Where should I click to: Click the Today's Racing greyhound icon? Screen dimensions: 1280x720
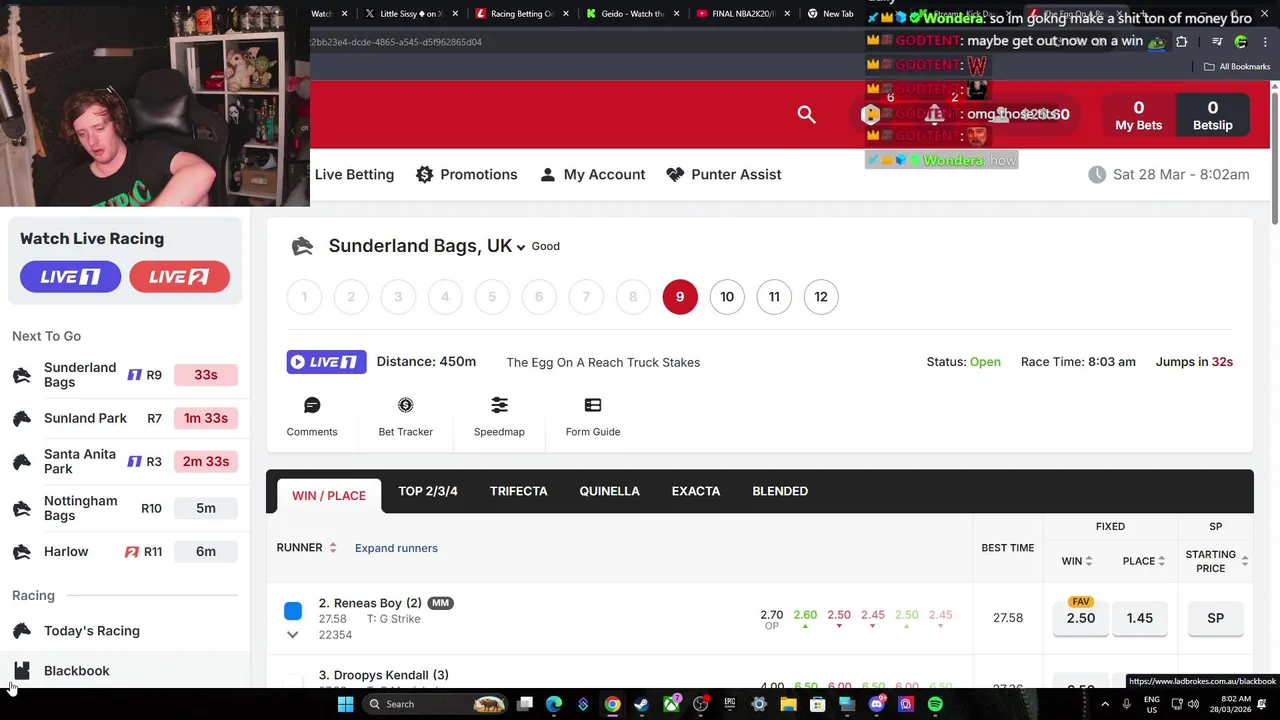(22, 631)
